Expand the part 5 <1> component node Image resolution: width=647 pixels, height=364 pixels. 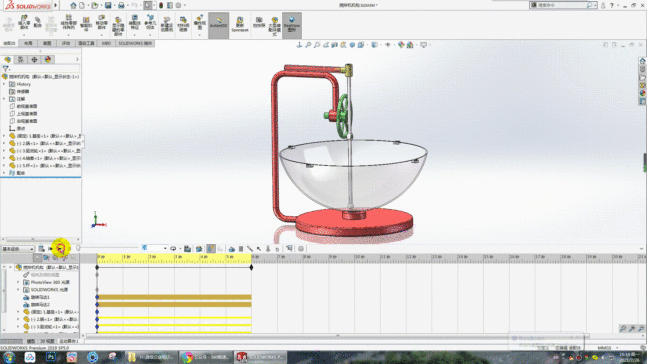[x=4, y=165]
